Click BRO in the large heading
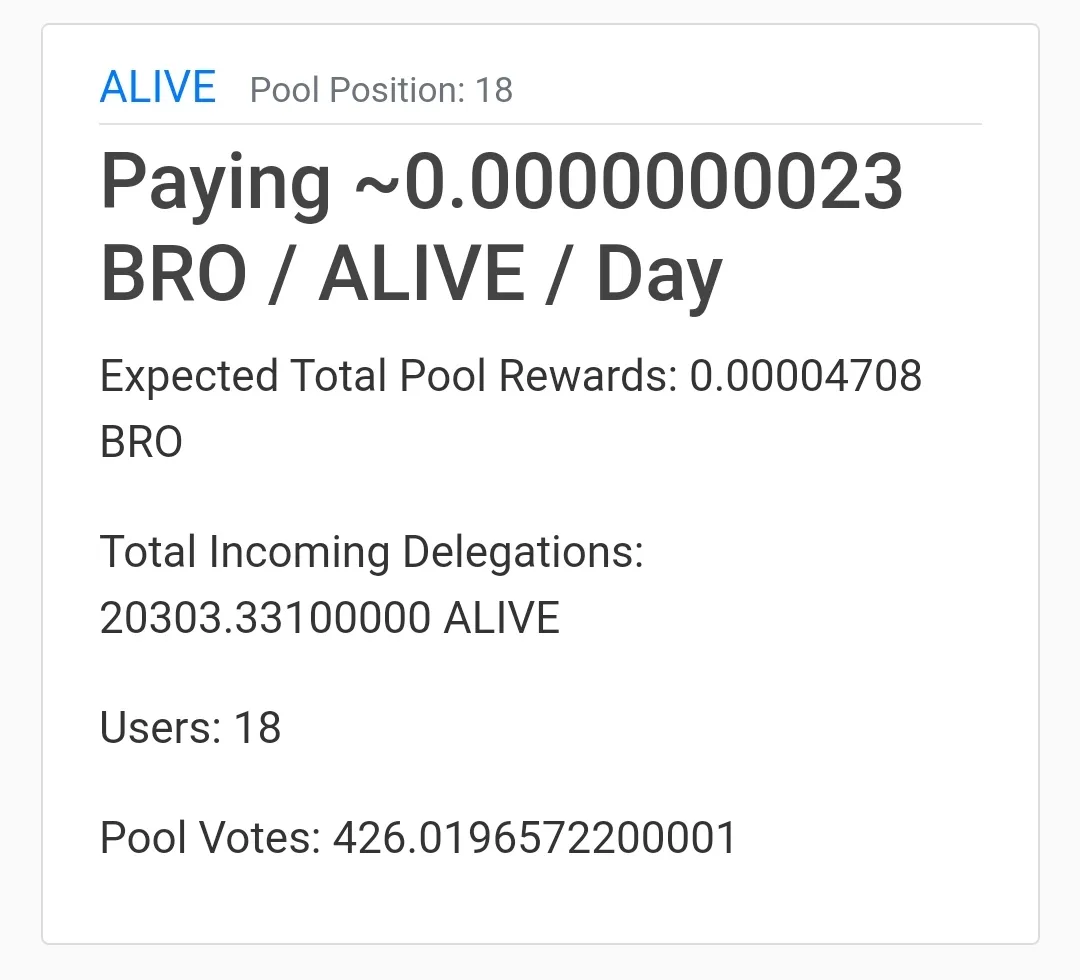The width and height of the screenshot is (1080, 980). tap(173, 274)
